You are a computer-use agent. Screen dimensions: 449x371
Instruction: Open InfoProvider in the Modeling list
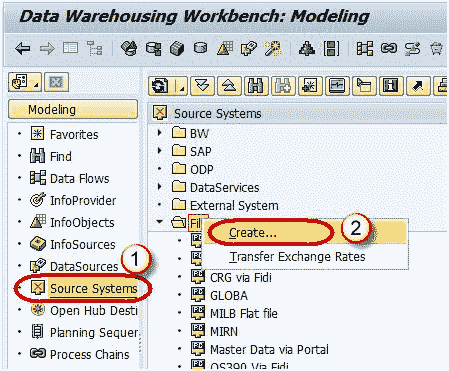click(x=83, y=201)
